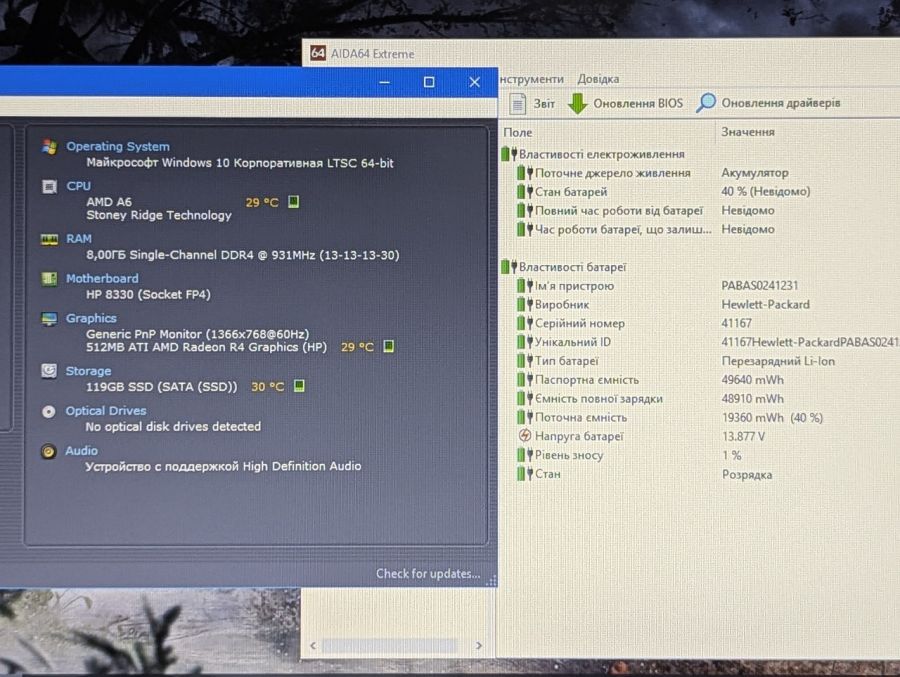Select the value 13.877 V
Image resolution: width=900 pixels, height=677 pixels.
(x=743, y=436)
